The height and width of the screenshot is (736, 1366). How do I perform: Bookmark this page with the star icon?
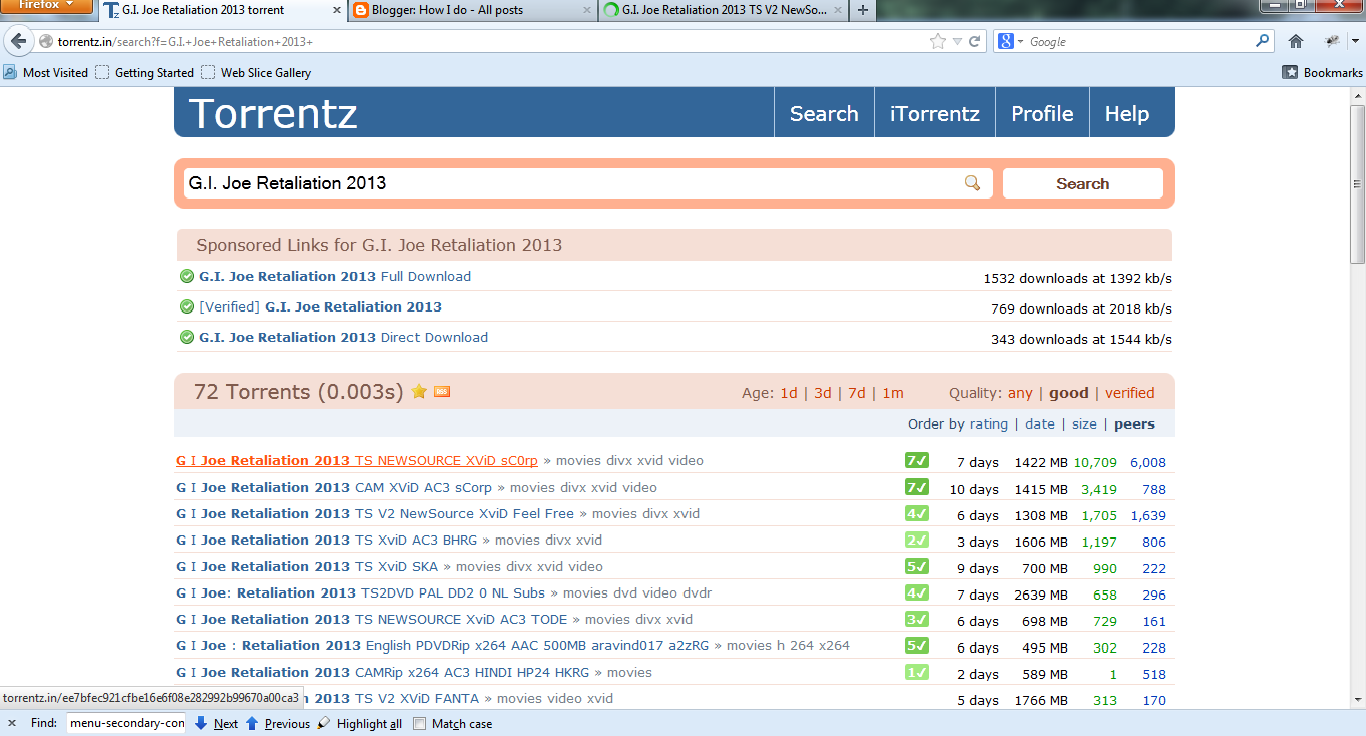point(937,42)
